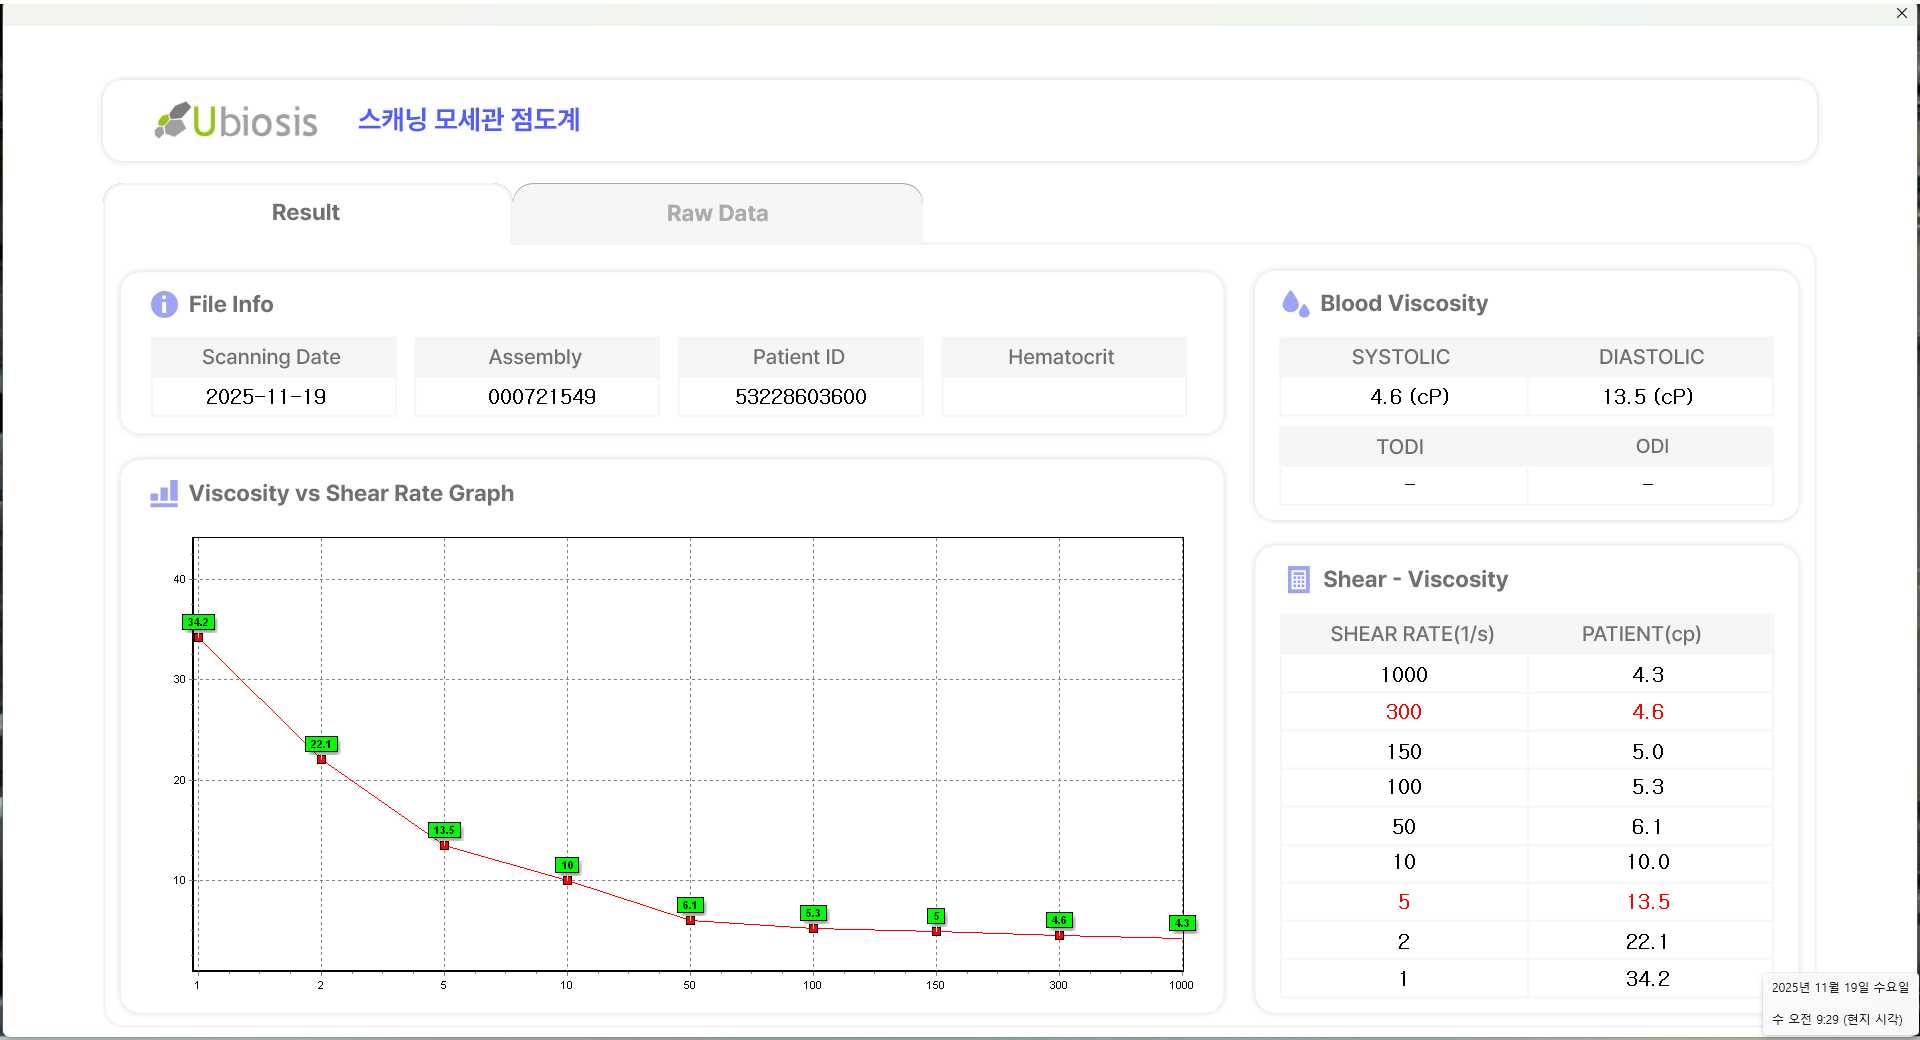1920x1040 pixels.
Task: Click the Scanning Date value 2025-11-19
Action: tap(266, 397)
